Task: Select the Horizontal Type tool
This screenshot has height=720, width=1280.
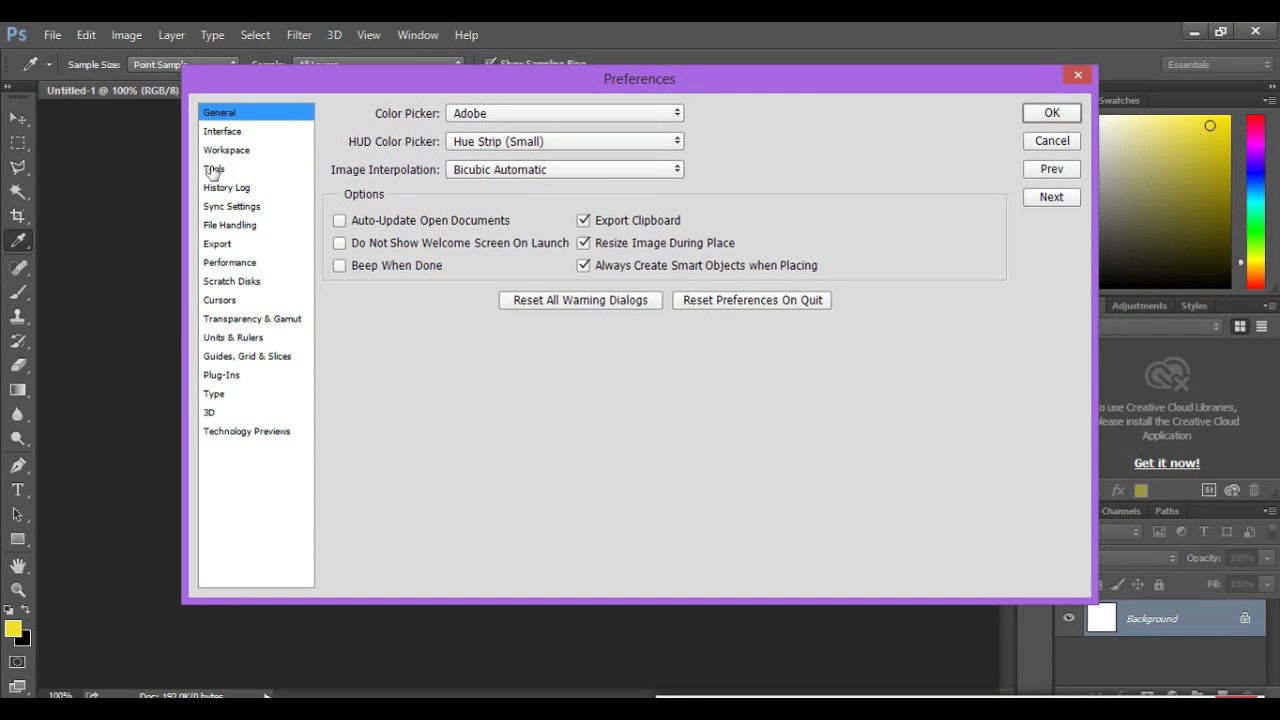Action: point(18,490)
